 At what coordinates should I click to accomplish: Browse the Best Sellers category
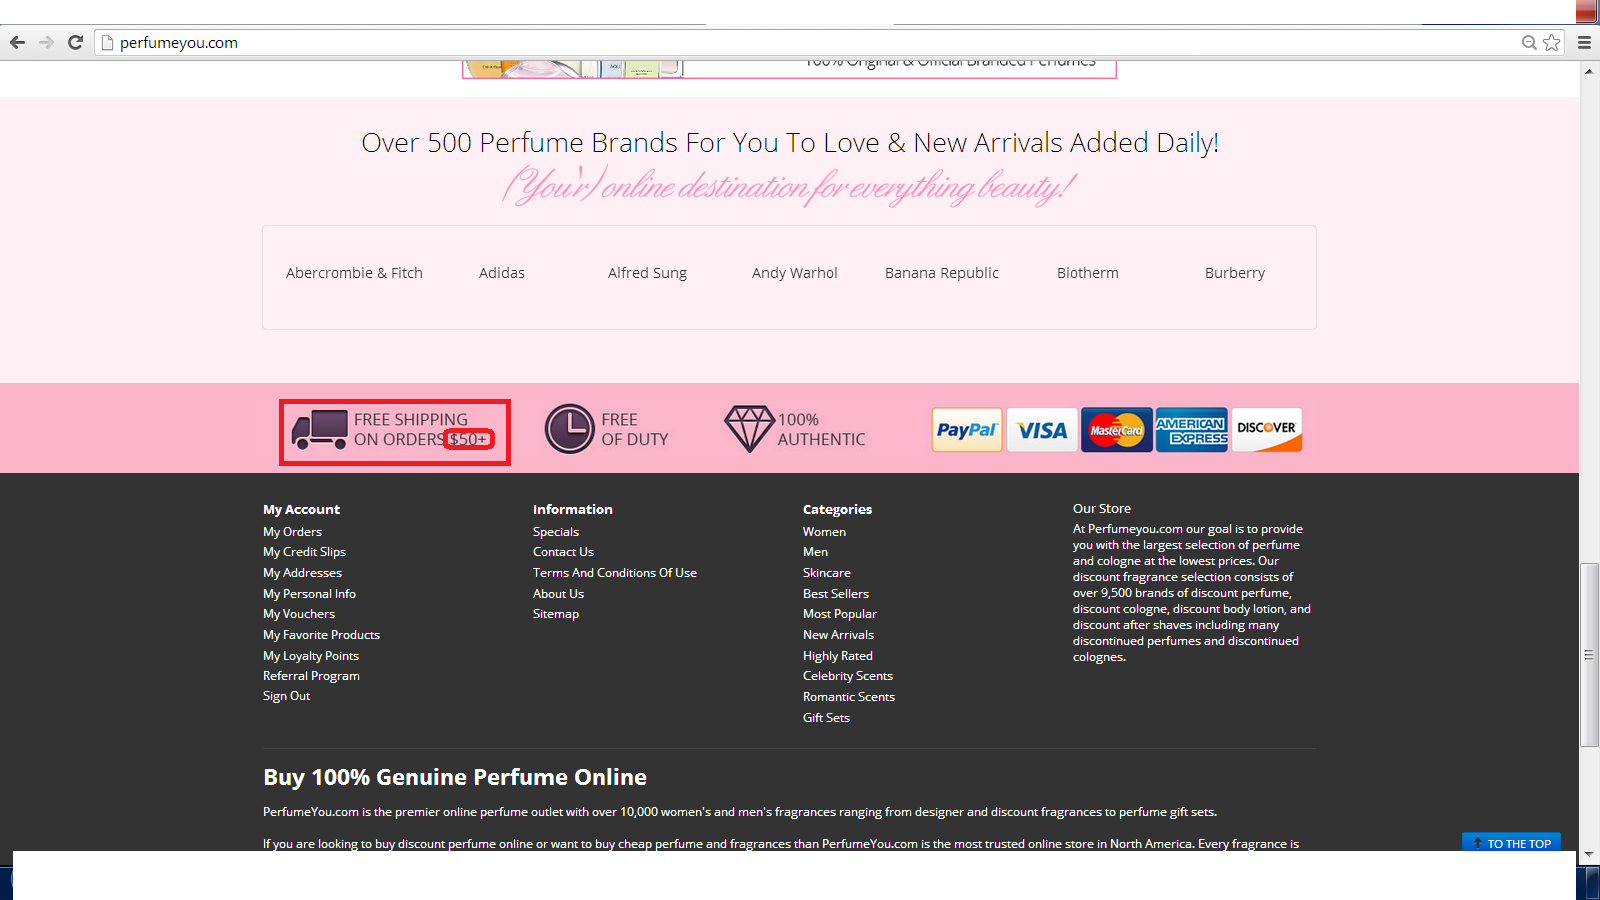coord(836,594)
